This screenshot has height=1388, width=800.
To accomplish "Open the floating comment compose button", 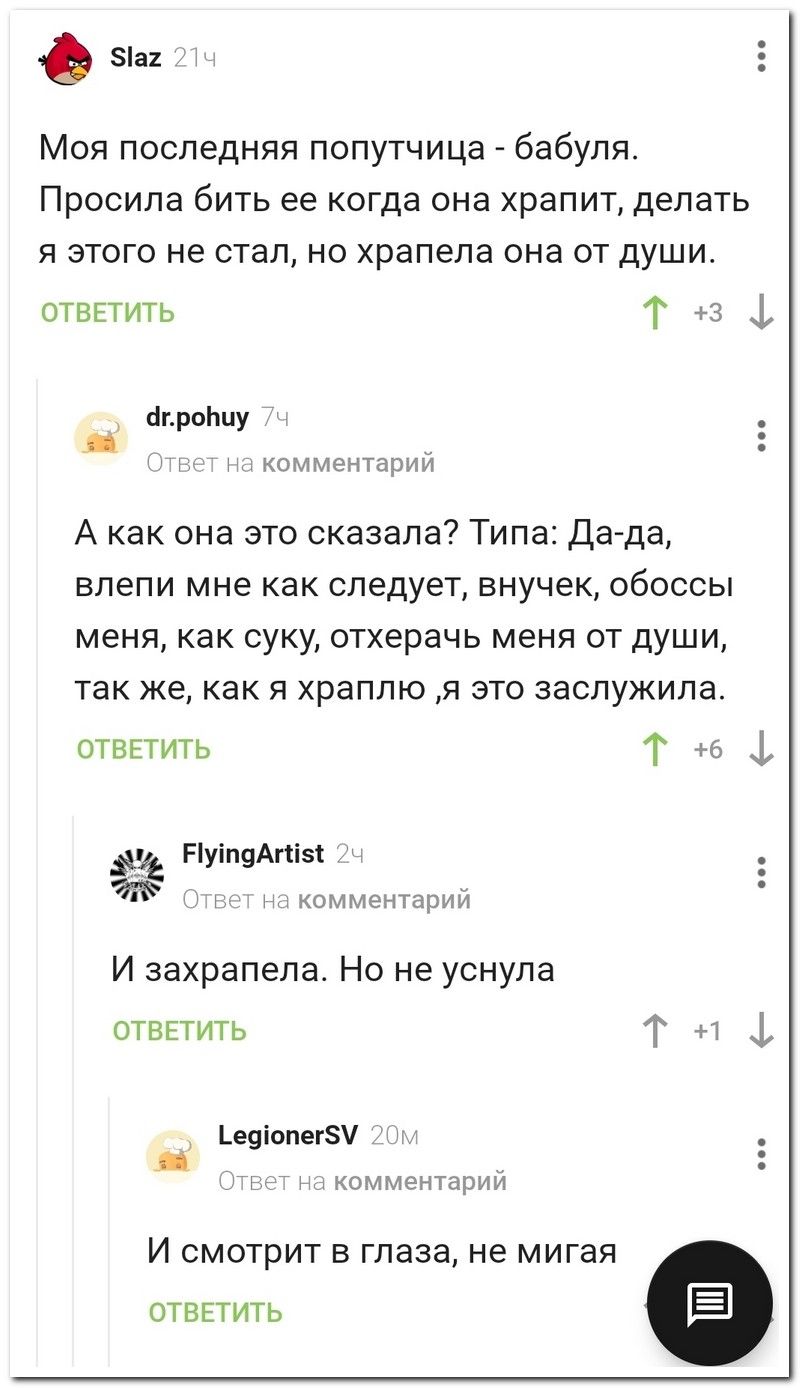I will point(710,1302).
